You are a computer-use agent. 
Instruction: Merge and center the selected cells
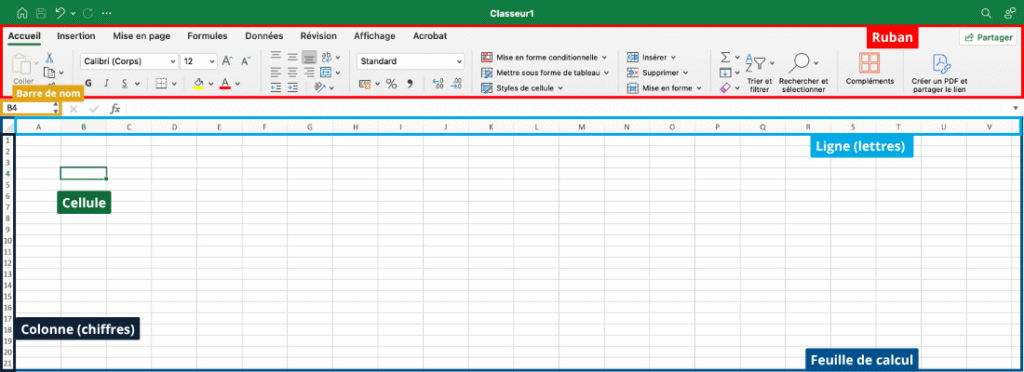pyautogui.click(x=326, y=72)
